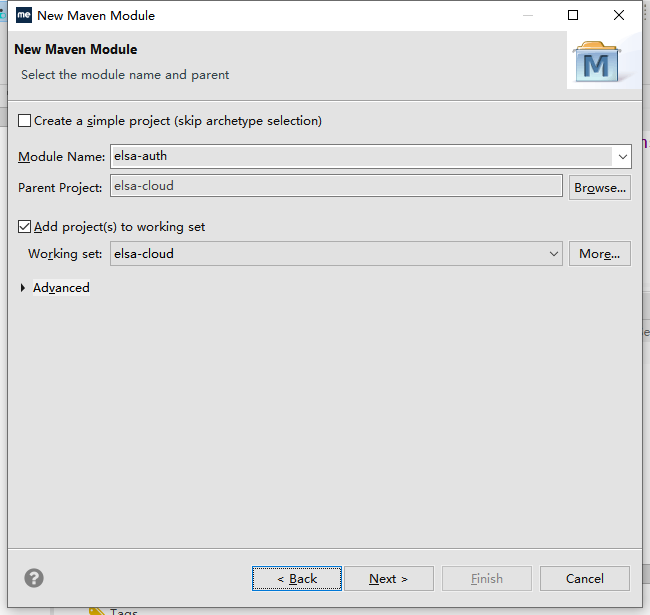Click the More... working set button

[x=599, y=254]
